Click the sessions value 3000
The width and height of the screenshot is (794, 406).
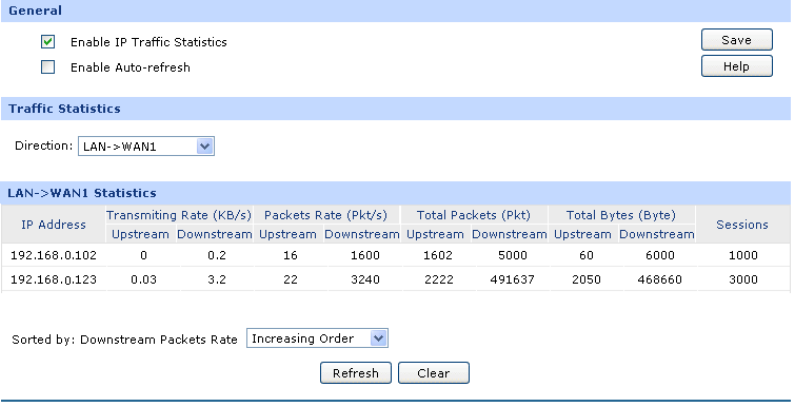click(742, 279)
